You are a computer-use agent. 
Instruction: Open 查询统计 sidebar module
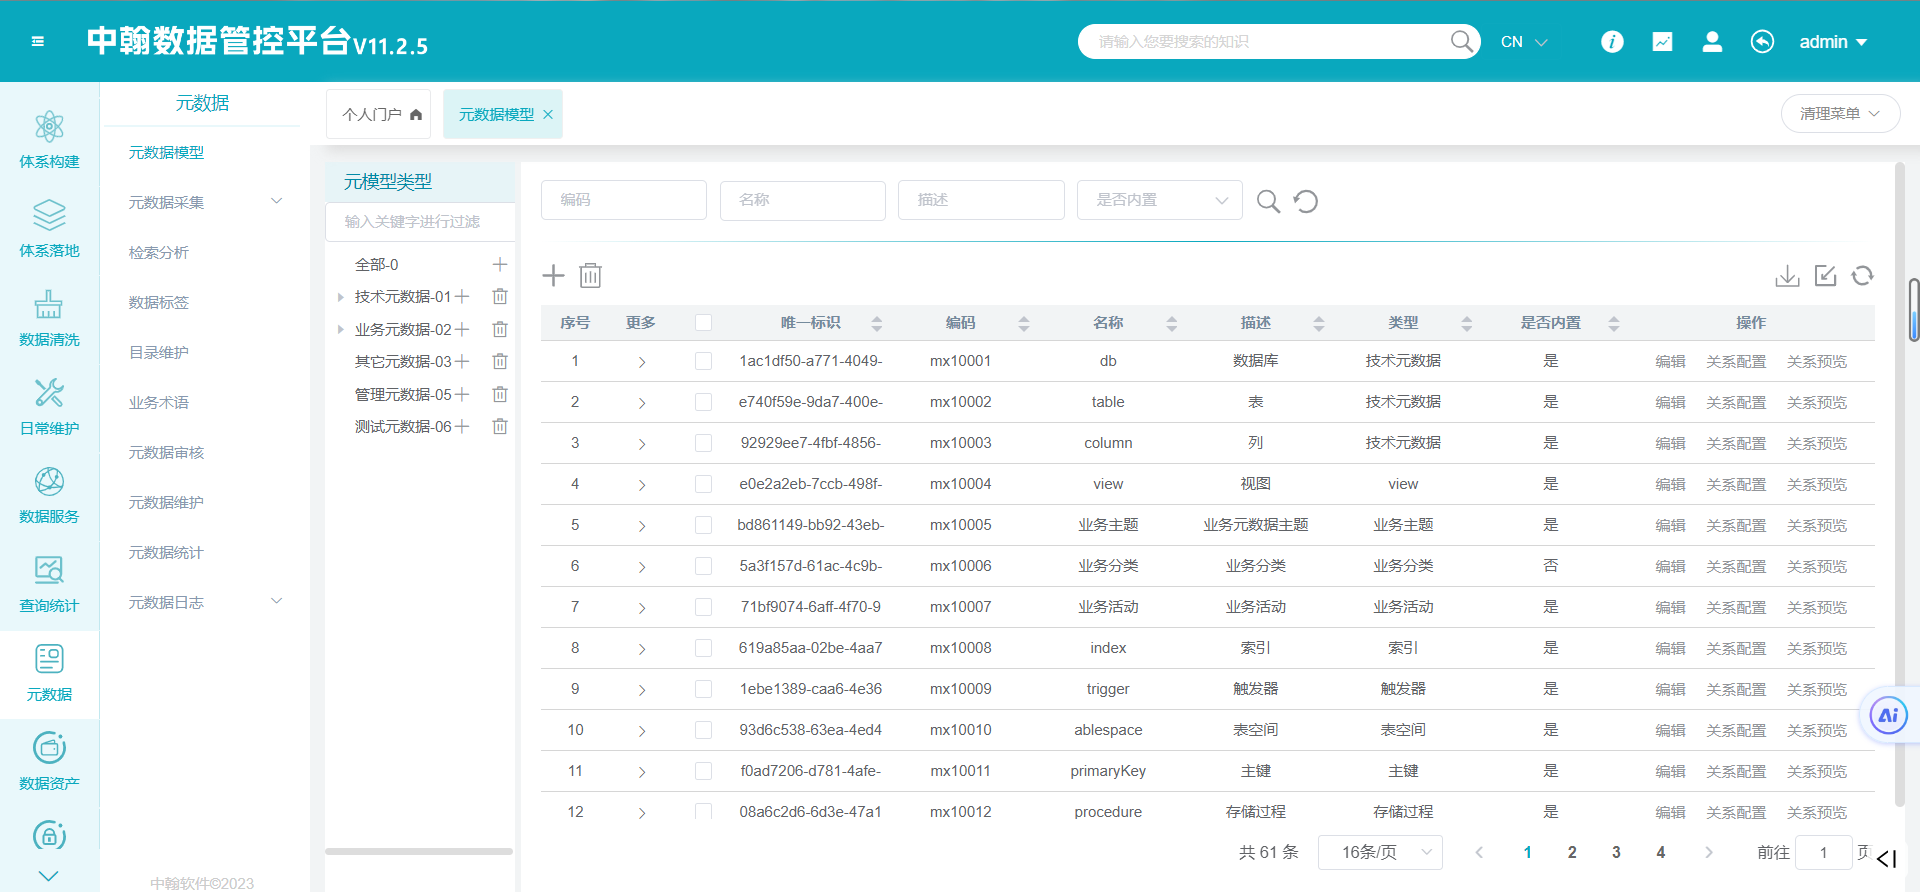tap(49, 583)
